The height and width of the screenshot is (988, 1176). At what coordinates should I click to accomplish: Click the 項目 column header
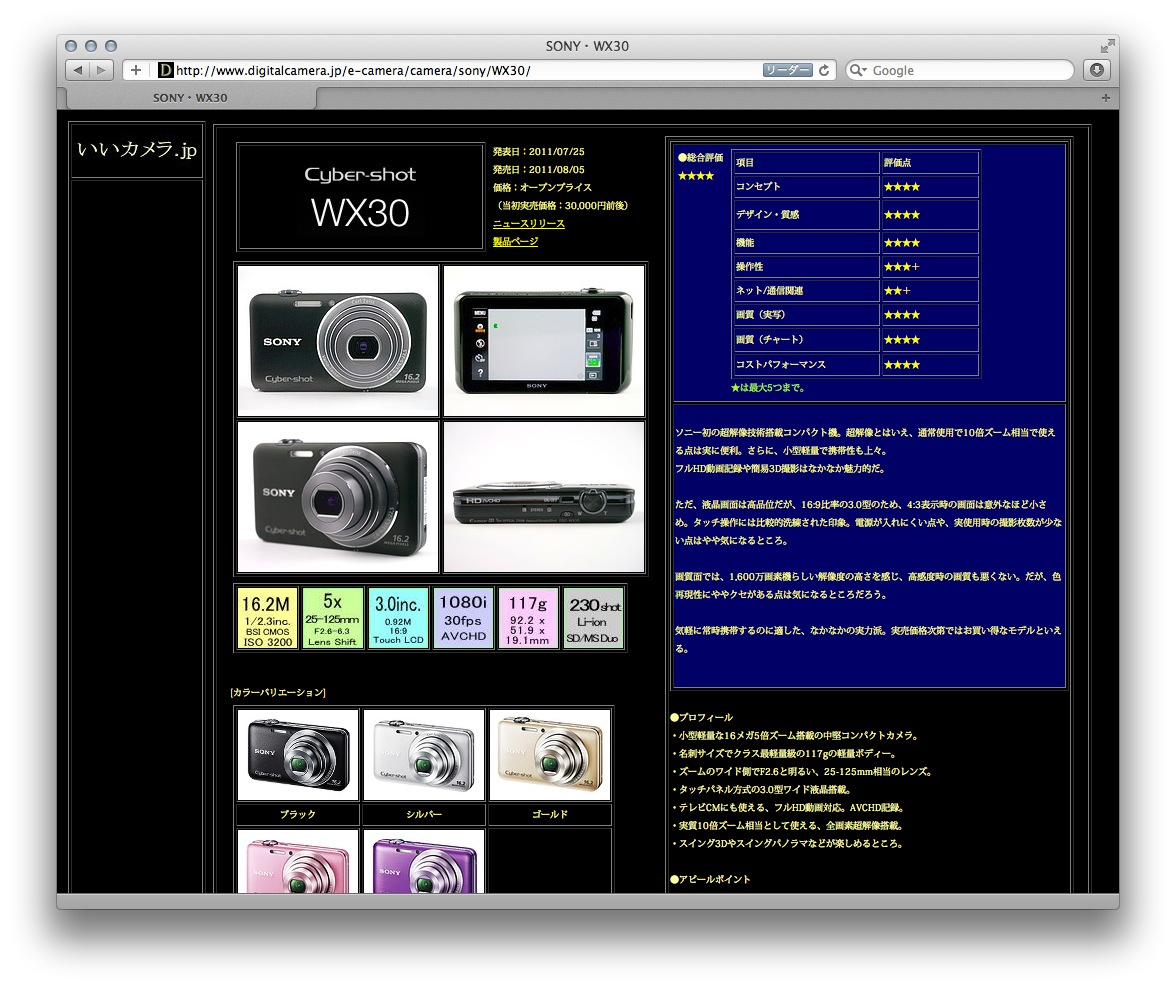click(x=745, y=163)
